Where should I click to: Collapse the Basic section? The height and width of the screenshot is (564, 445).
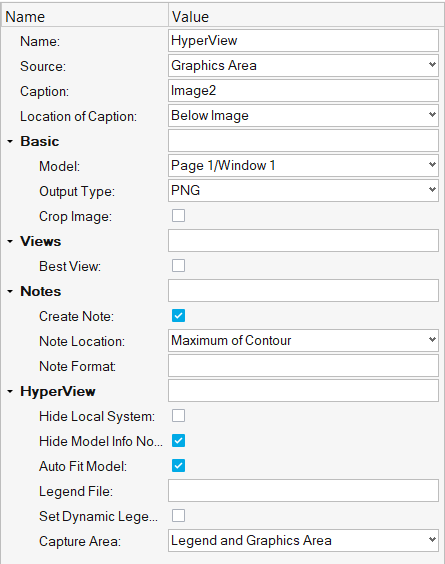click(10, 142)
